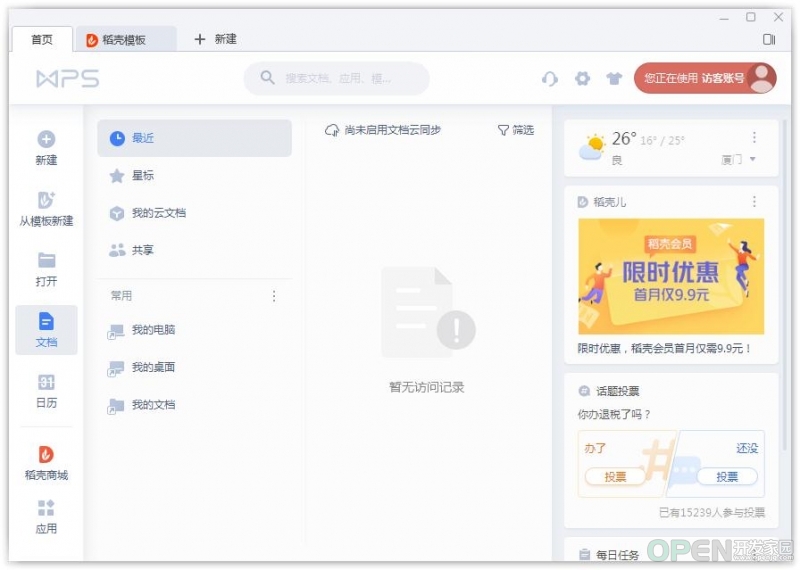Image resolution: width=800 pixels, height=570 pixels.
Task: Click 您正在使用 访客账号 button
Action: (705, 78)
